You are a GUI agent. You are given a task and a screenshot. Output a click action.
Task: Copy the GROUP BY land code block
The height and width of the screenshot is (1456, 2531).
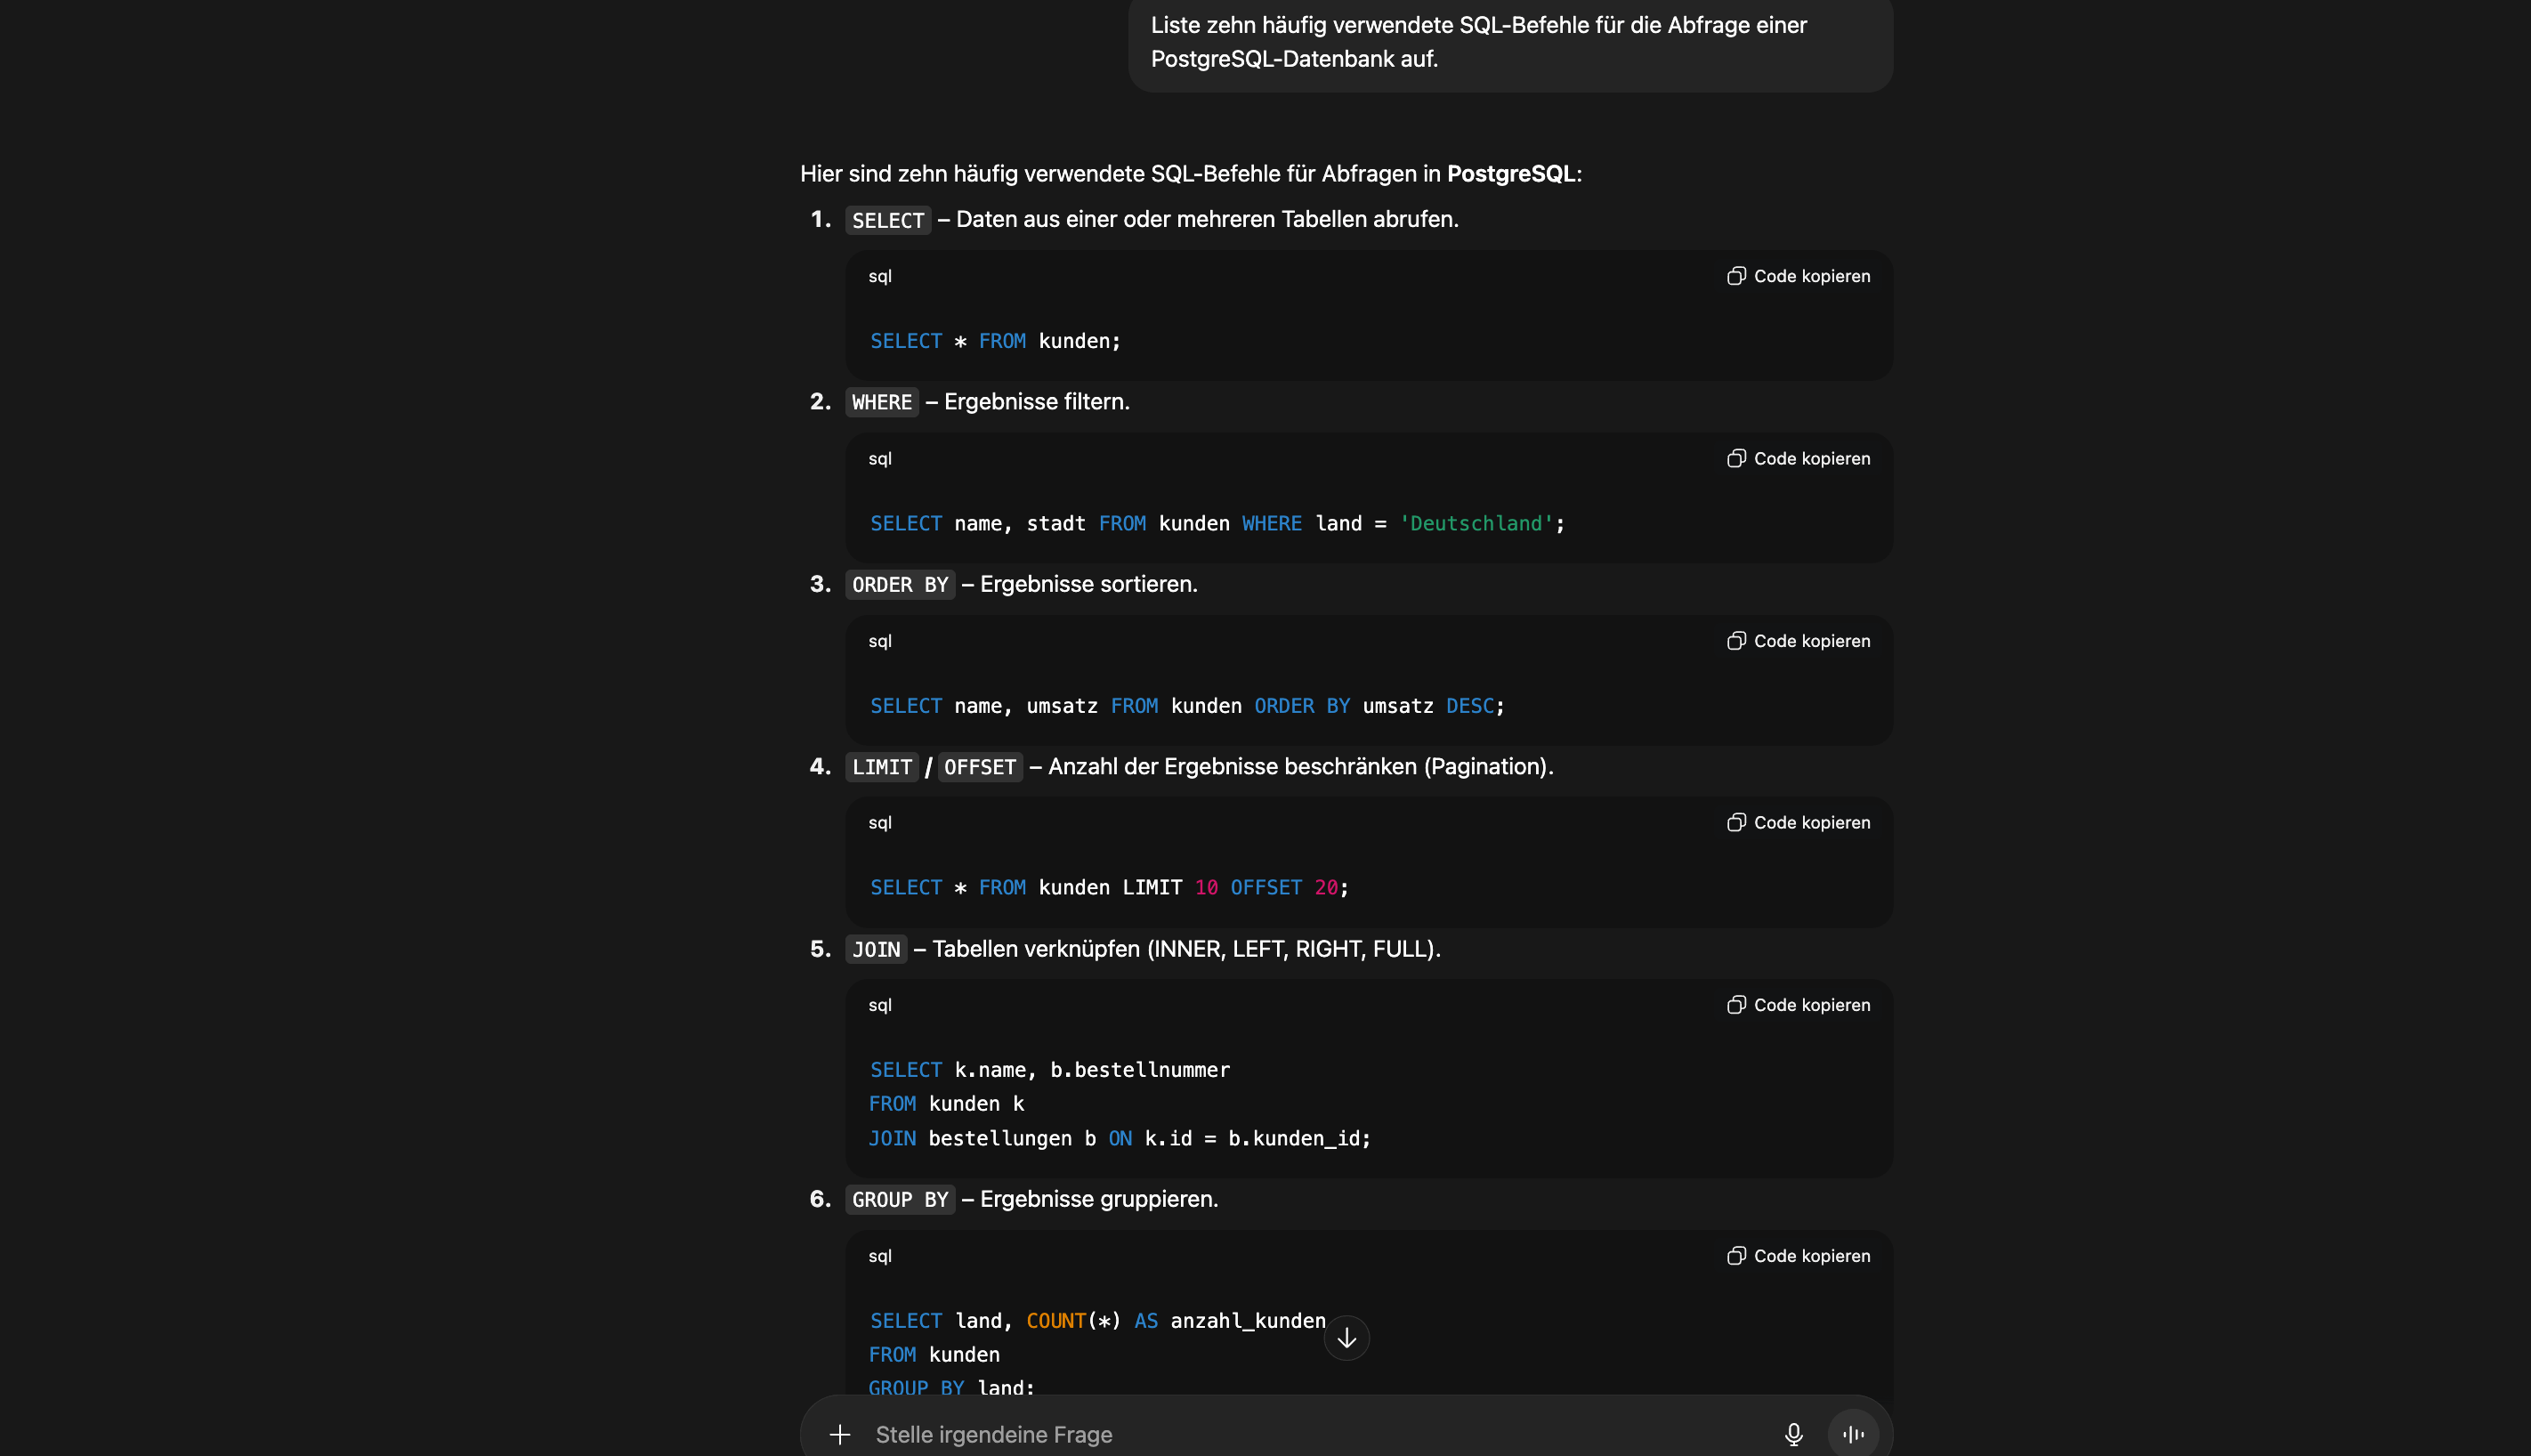coord(1797,1256)
